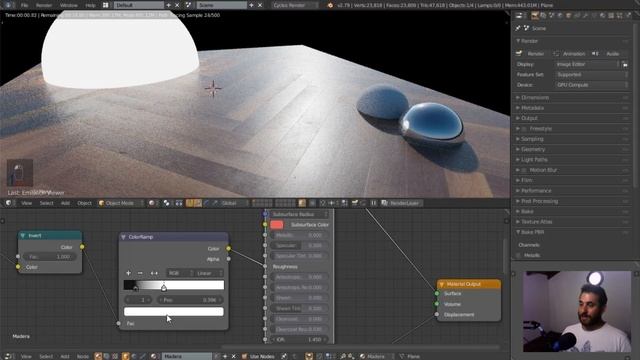The height and width of the screenshot is (360, 640).
Task: Click the Material Output Surface socket
Action: pyautogui.click(x=437, y=293)
